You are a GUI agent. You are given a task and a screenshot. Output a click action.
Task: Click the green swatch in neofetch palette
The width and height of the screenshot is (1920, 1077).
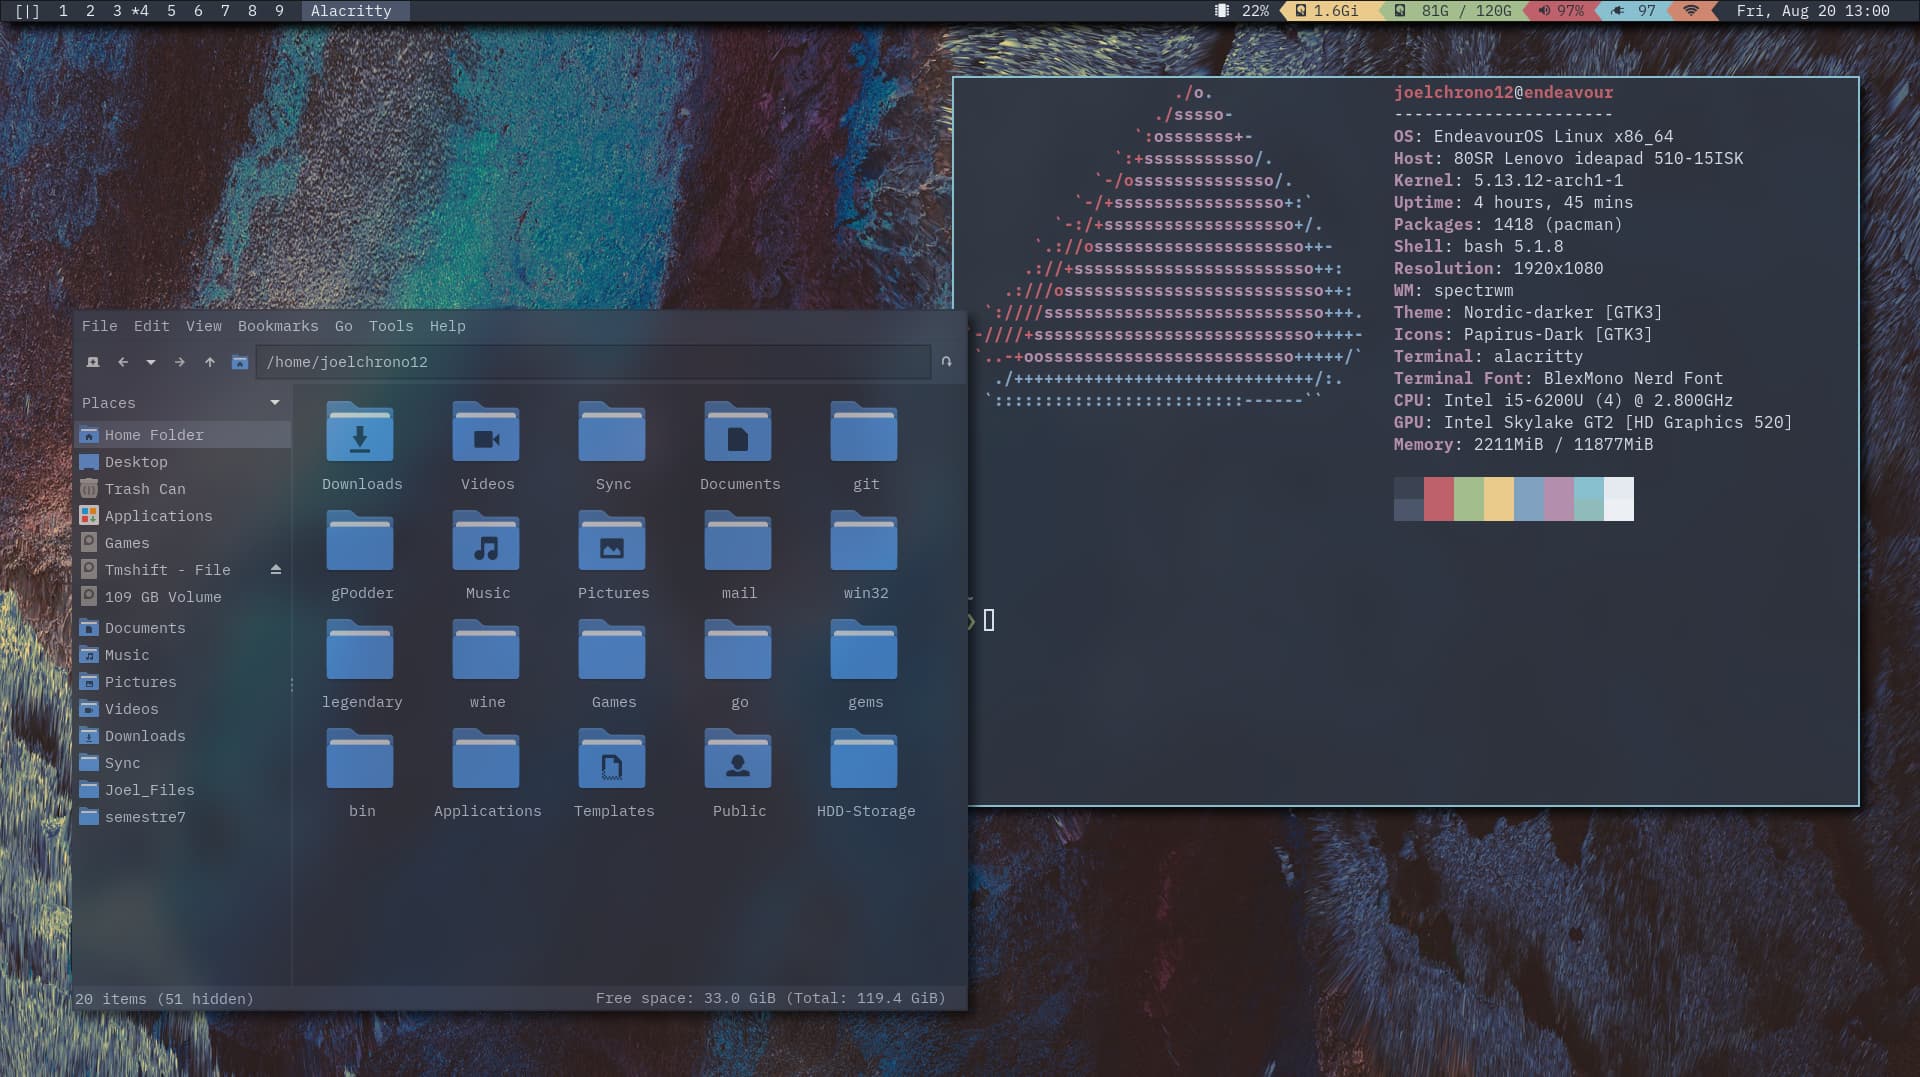(x=1469, y=499)
